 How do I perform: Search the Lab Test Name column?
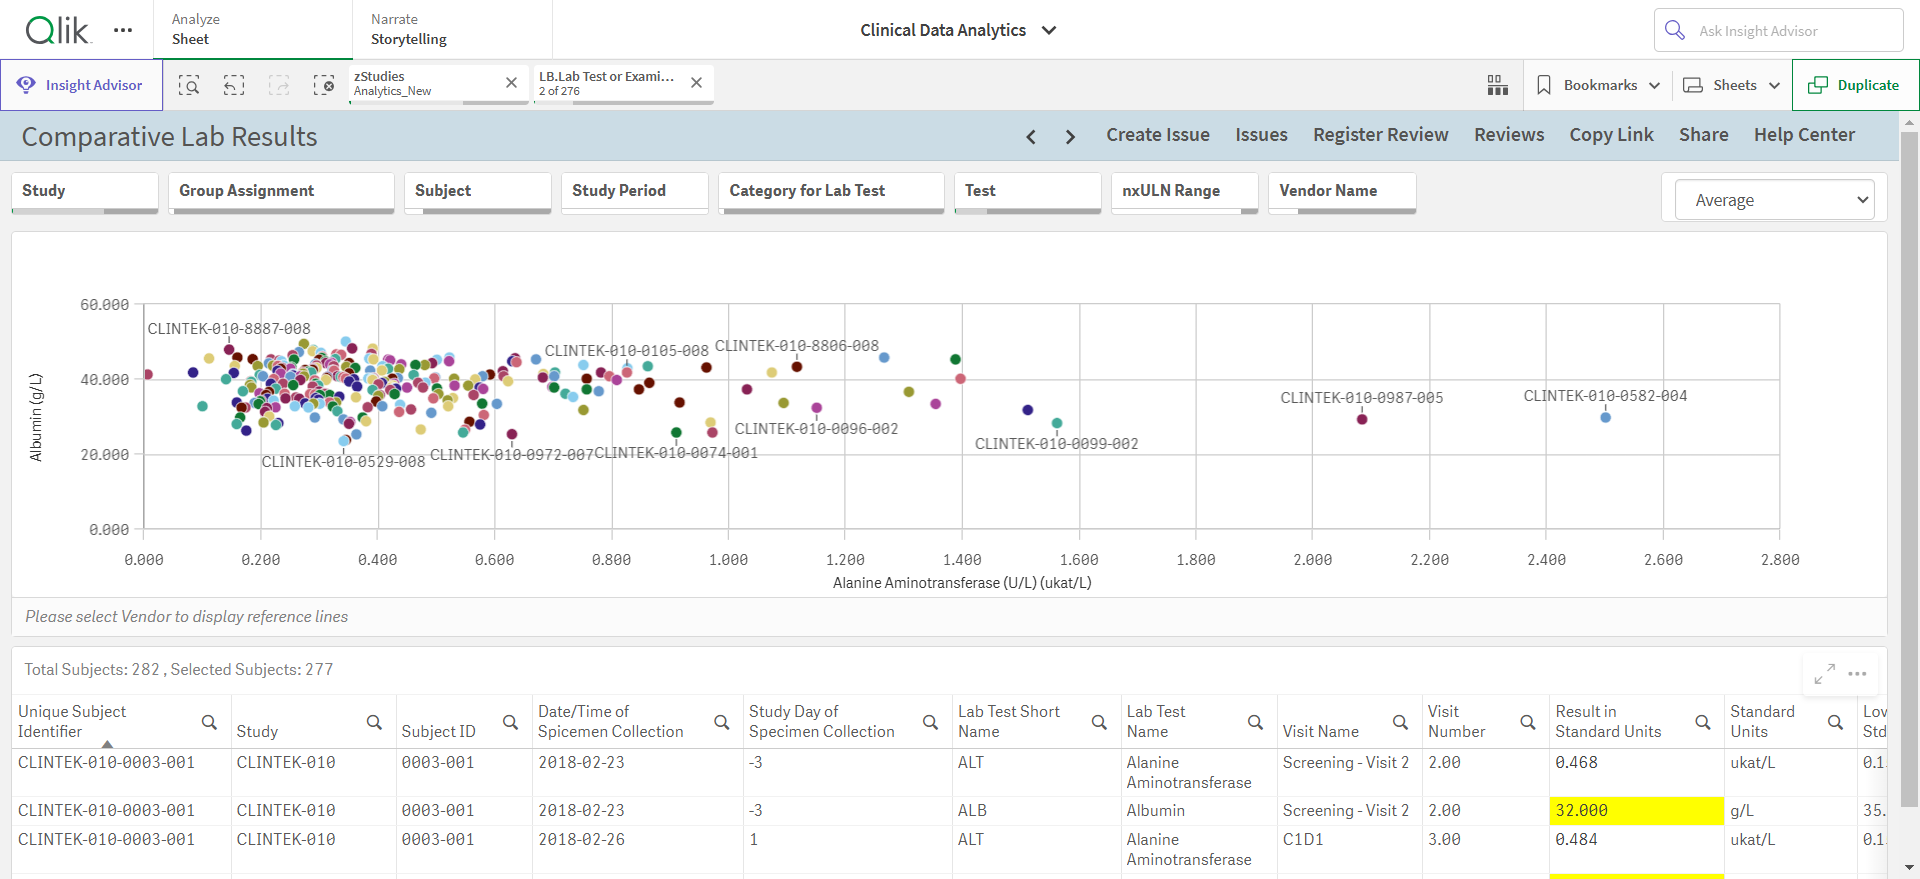click(1255, 722)
